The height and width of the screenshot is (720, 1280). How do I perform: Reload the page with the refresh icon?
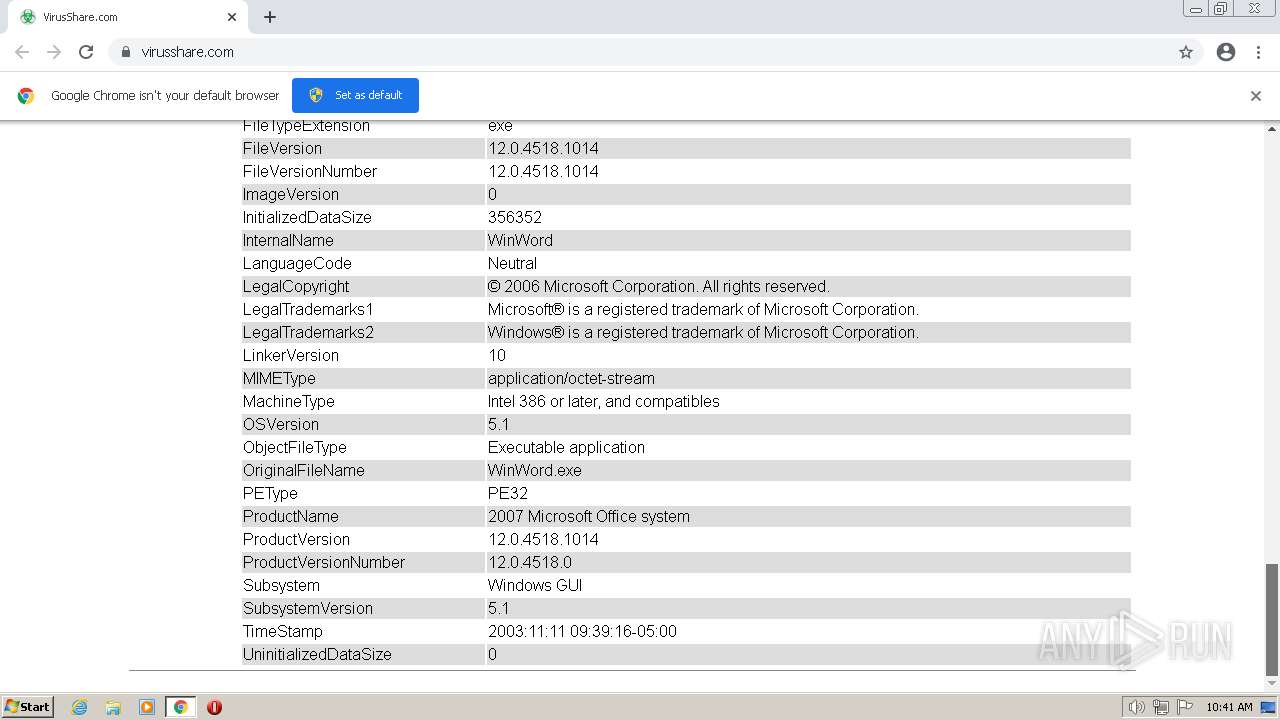coord(86,52)
